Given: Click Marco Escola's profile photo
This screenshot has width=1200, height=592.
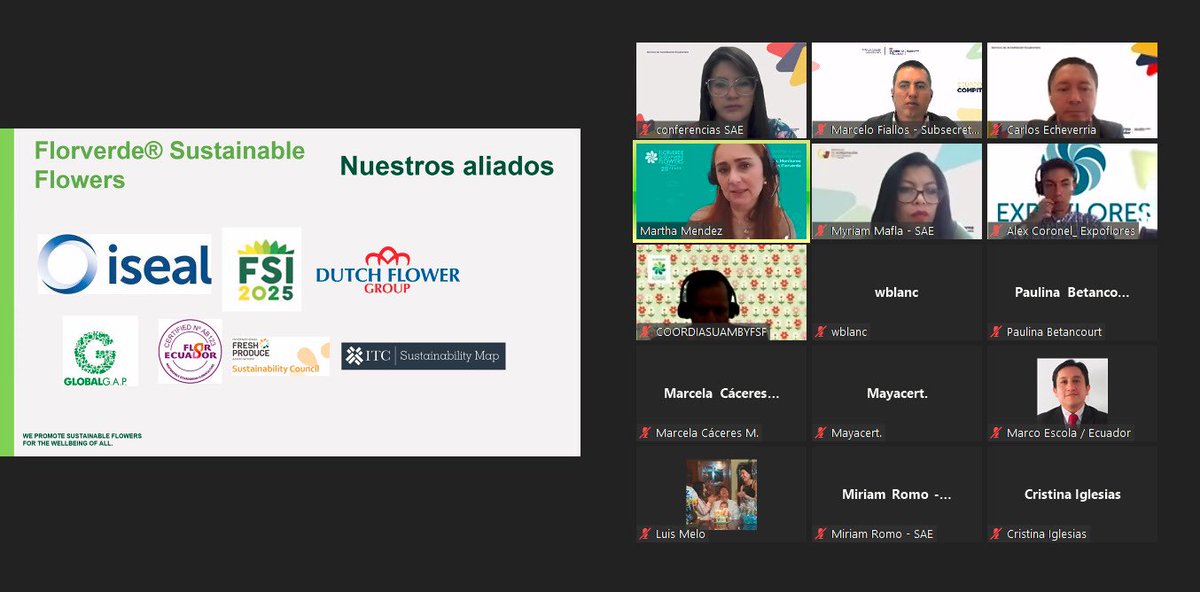Looking at the screenshot, I should [x=1072, y=392].
